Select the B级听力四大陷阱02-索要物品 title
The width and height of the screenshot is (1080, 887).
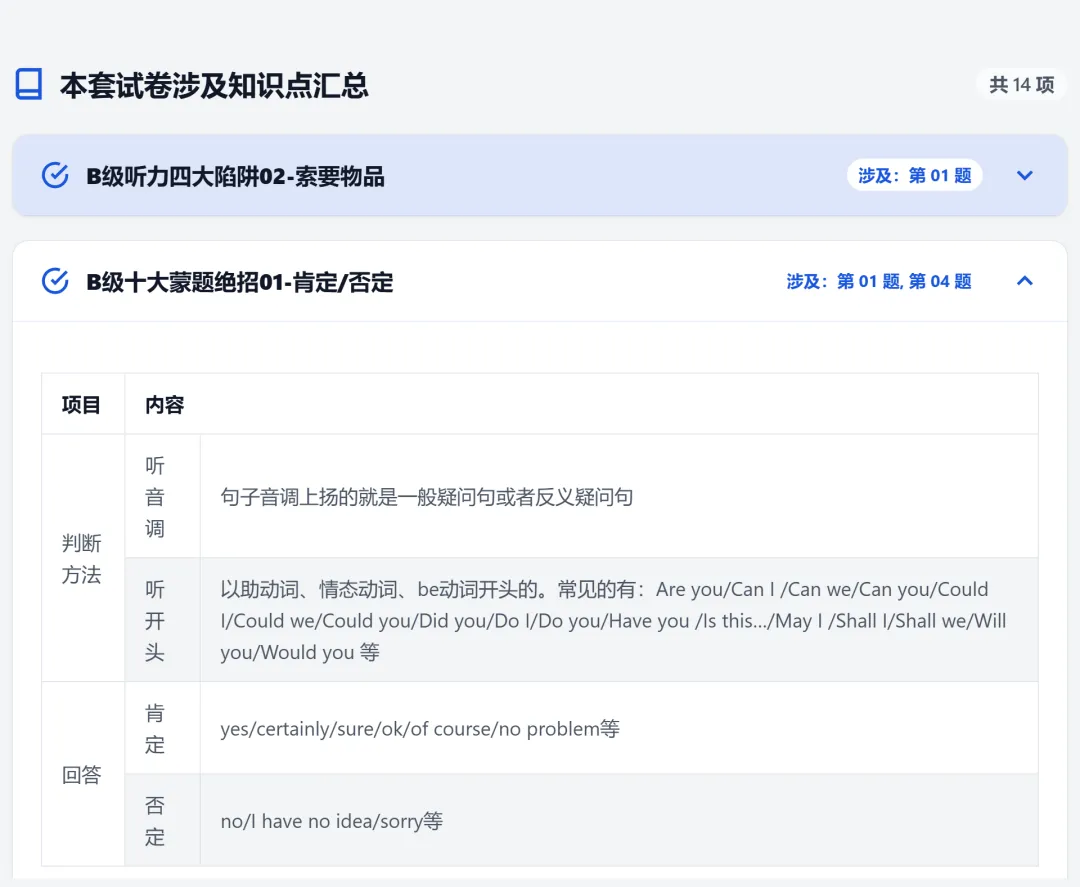coord(236,176)
